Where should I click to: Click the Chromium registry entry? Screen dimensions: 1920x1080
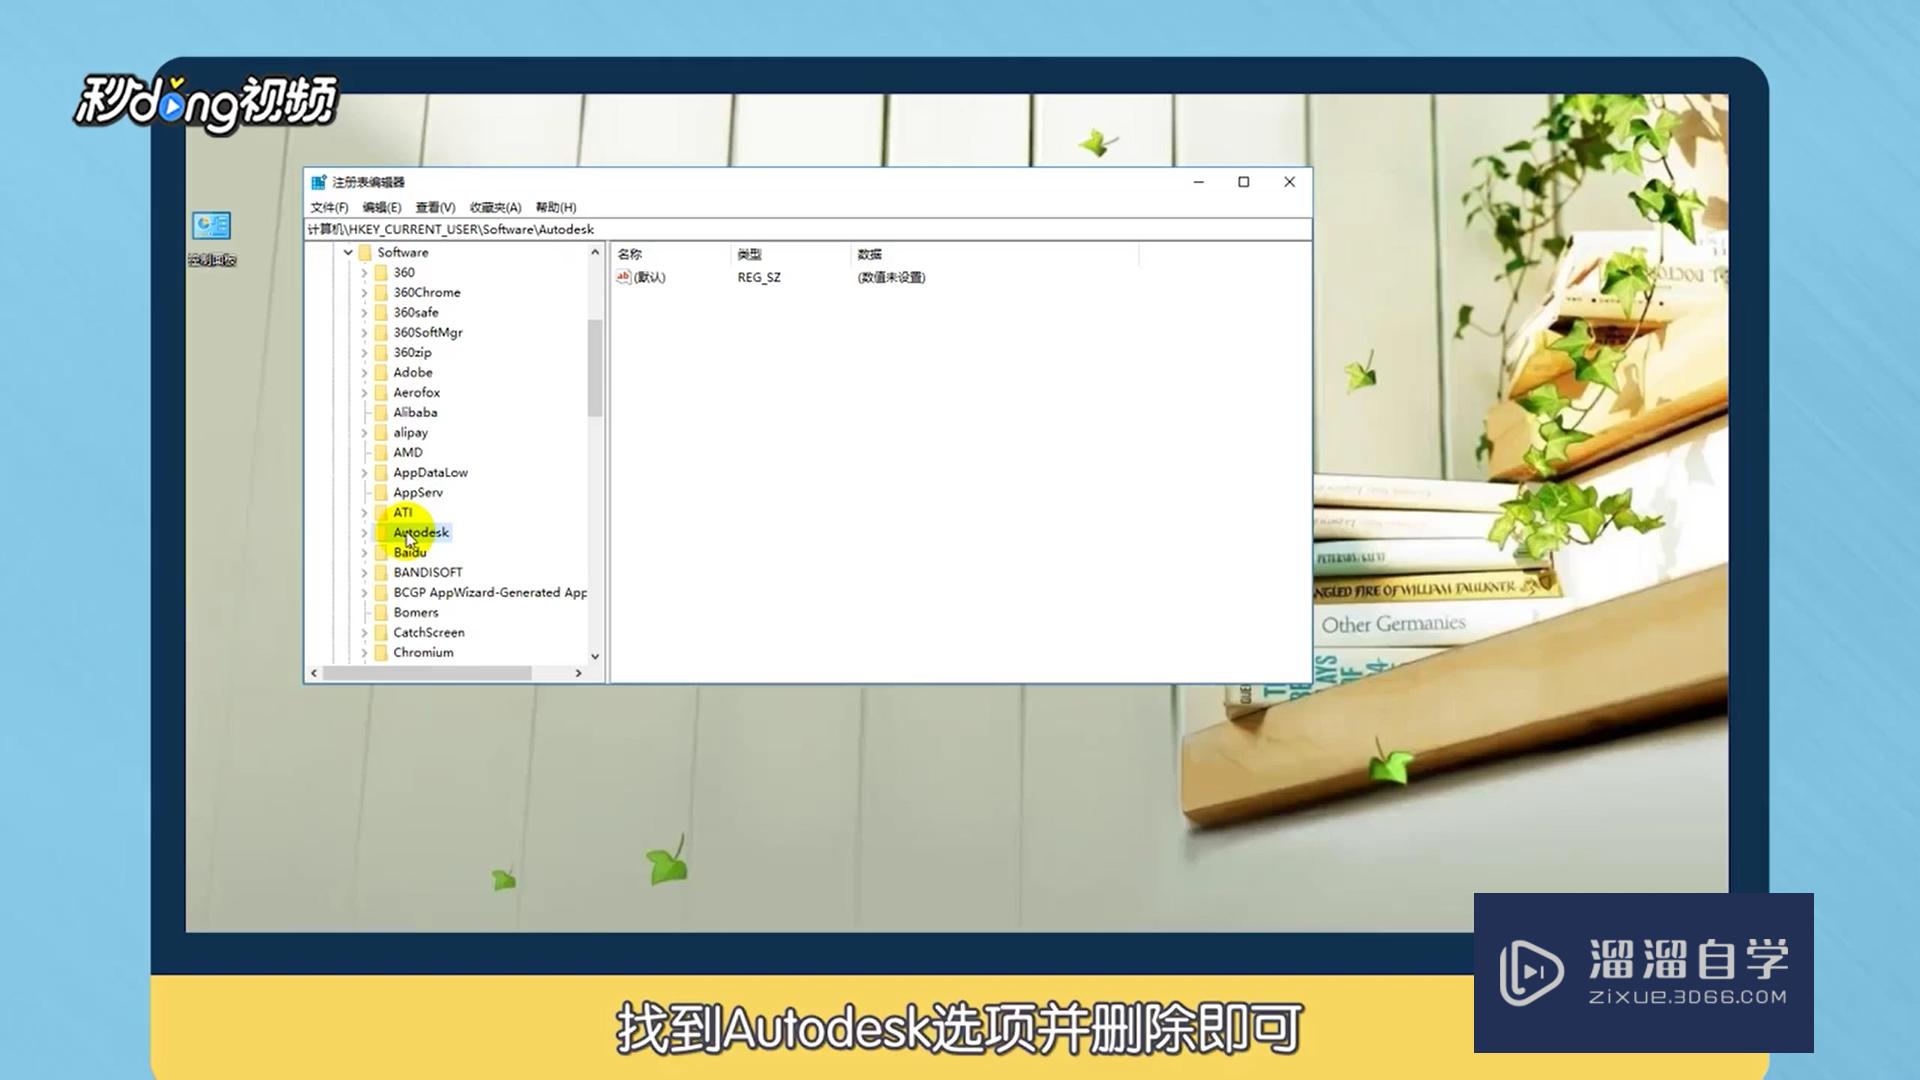(x=422, y=651)
